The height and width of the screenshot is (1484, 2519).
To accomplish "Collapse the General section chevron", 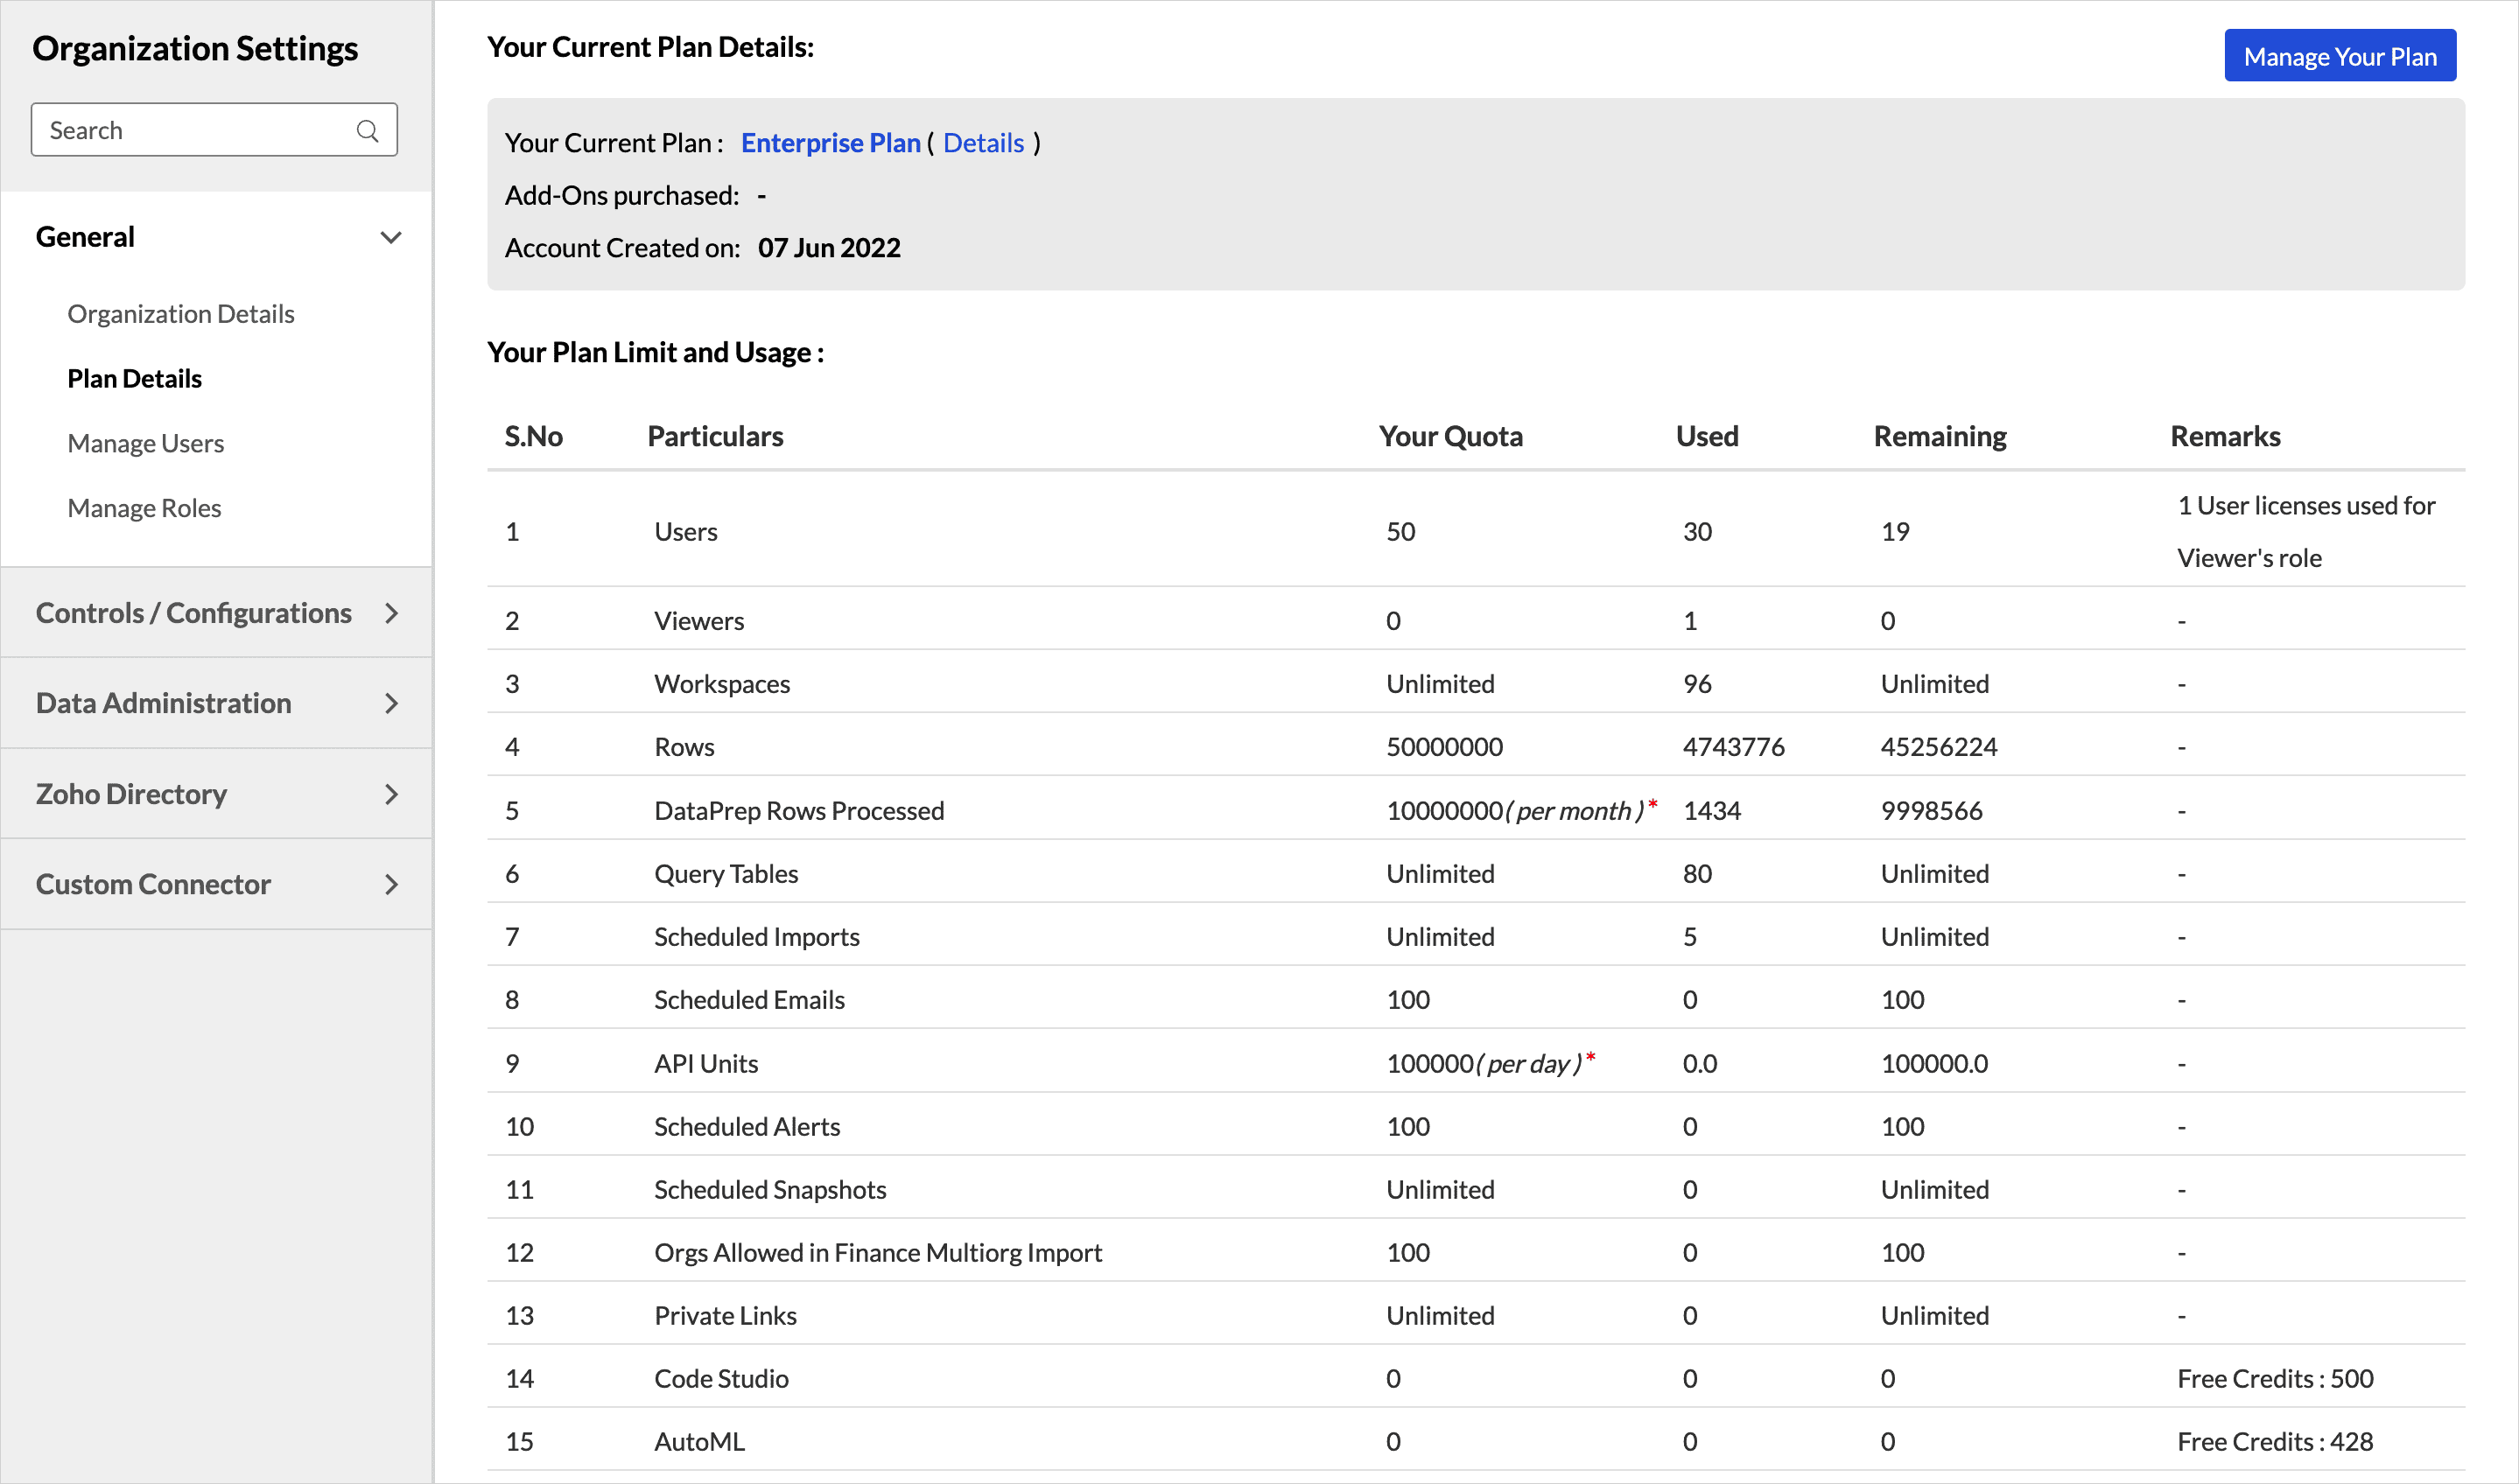I will tap(391, 238).
